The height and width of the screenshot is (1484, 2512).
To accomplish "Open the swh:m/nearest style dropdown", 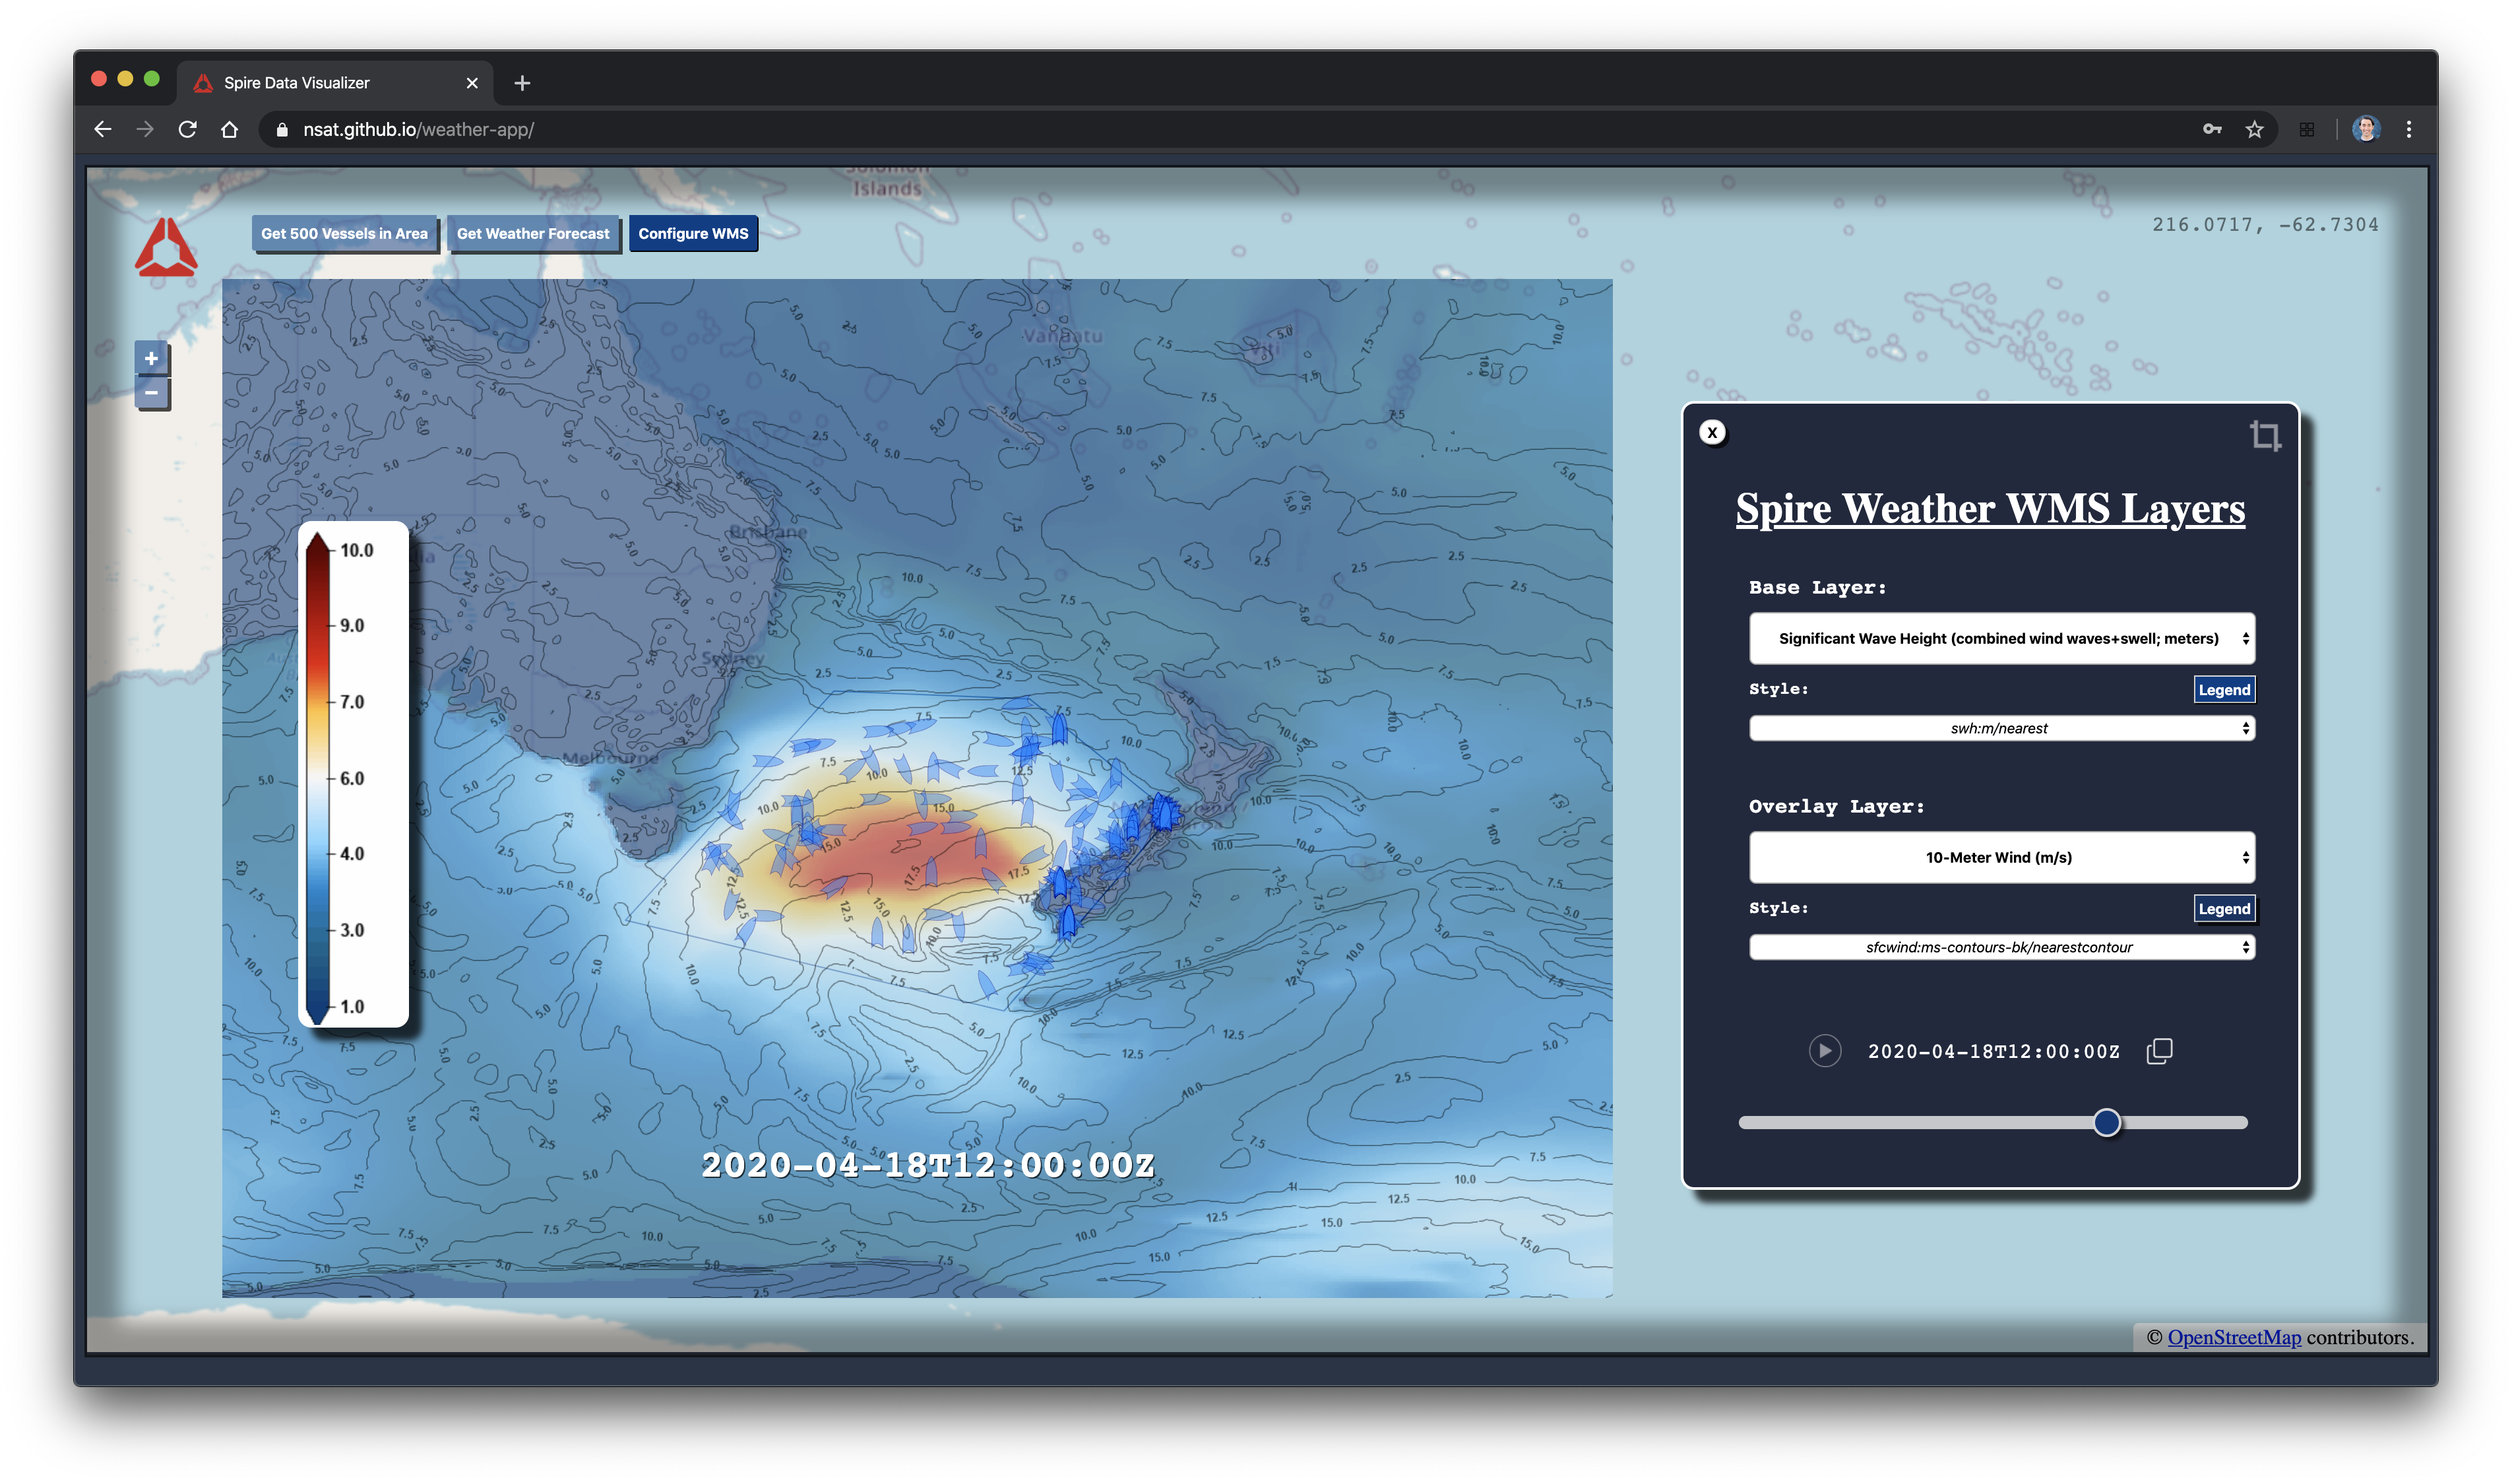I will coord(2001,728).
